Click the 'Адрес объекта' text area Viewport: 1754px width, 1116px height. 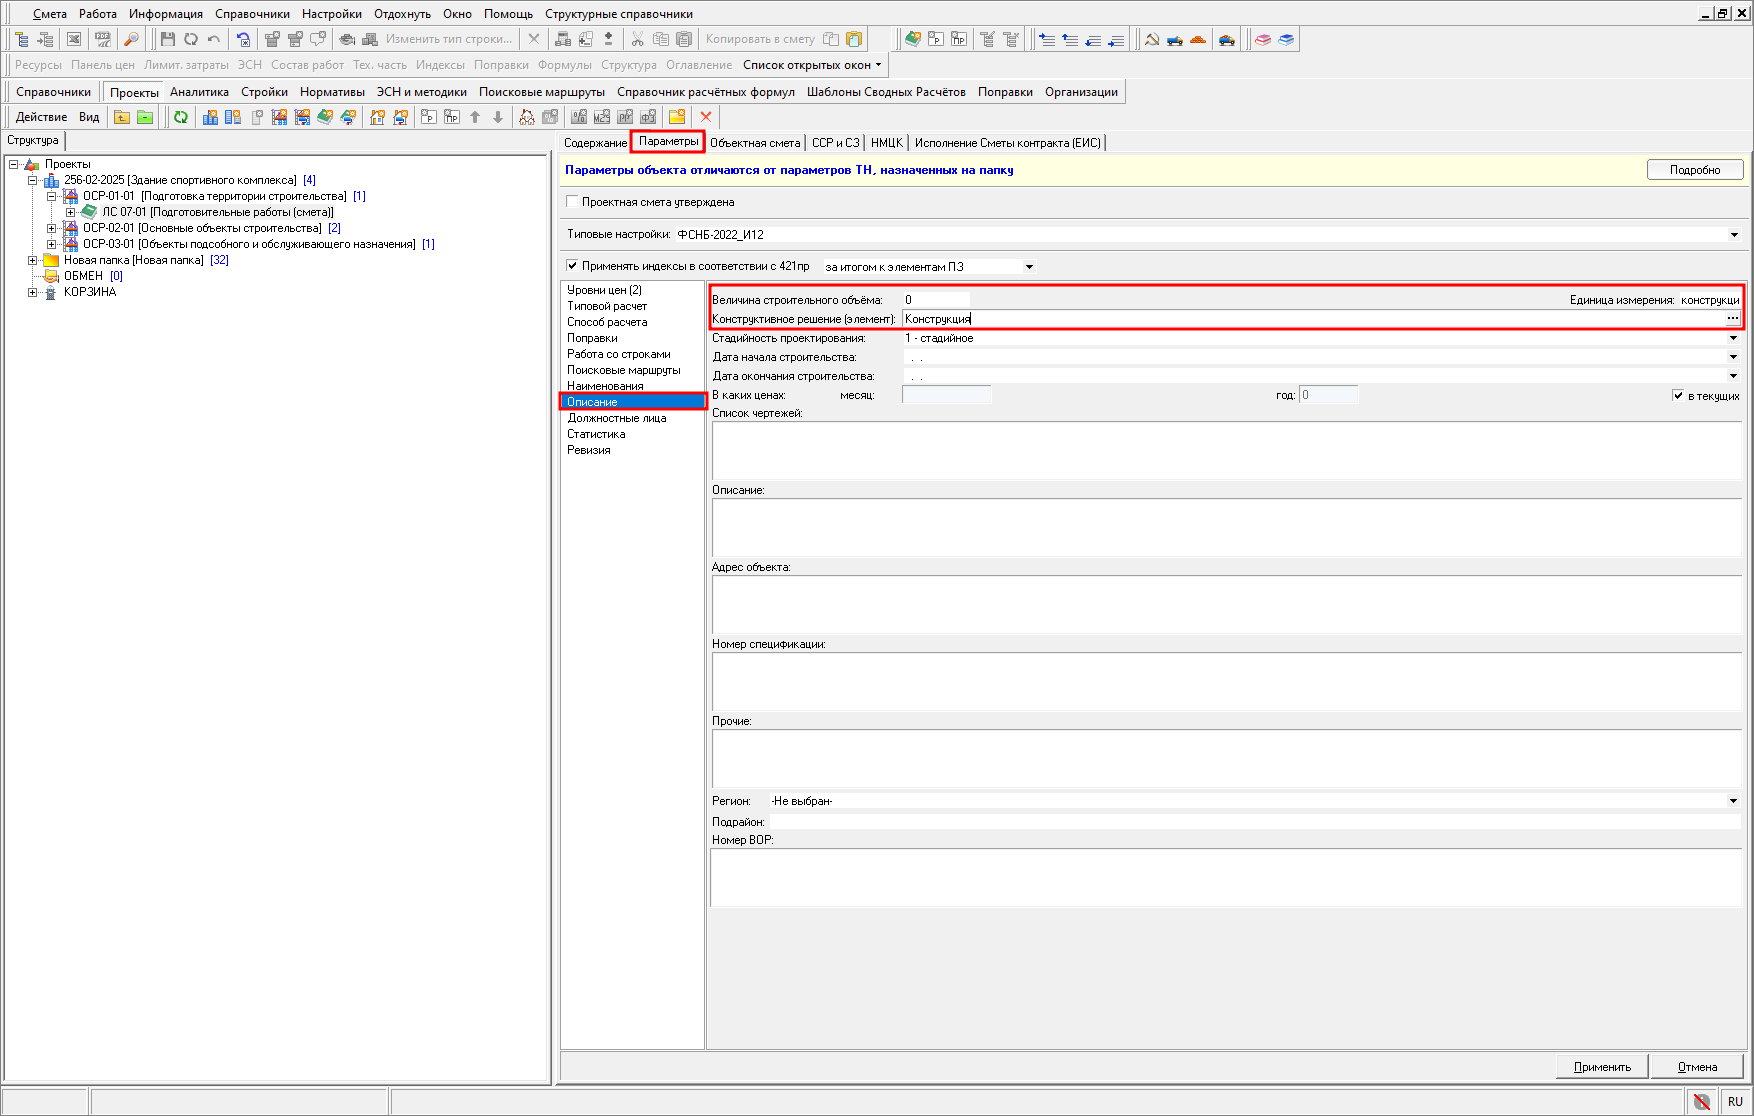click(x=1225, y=604)
